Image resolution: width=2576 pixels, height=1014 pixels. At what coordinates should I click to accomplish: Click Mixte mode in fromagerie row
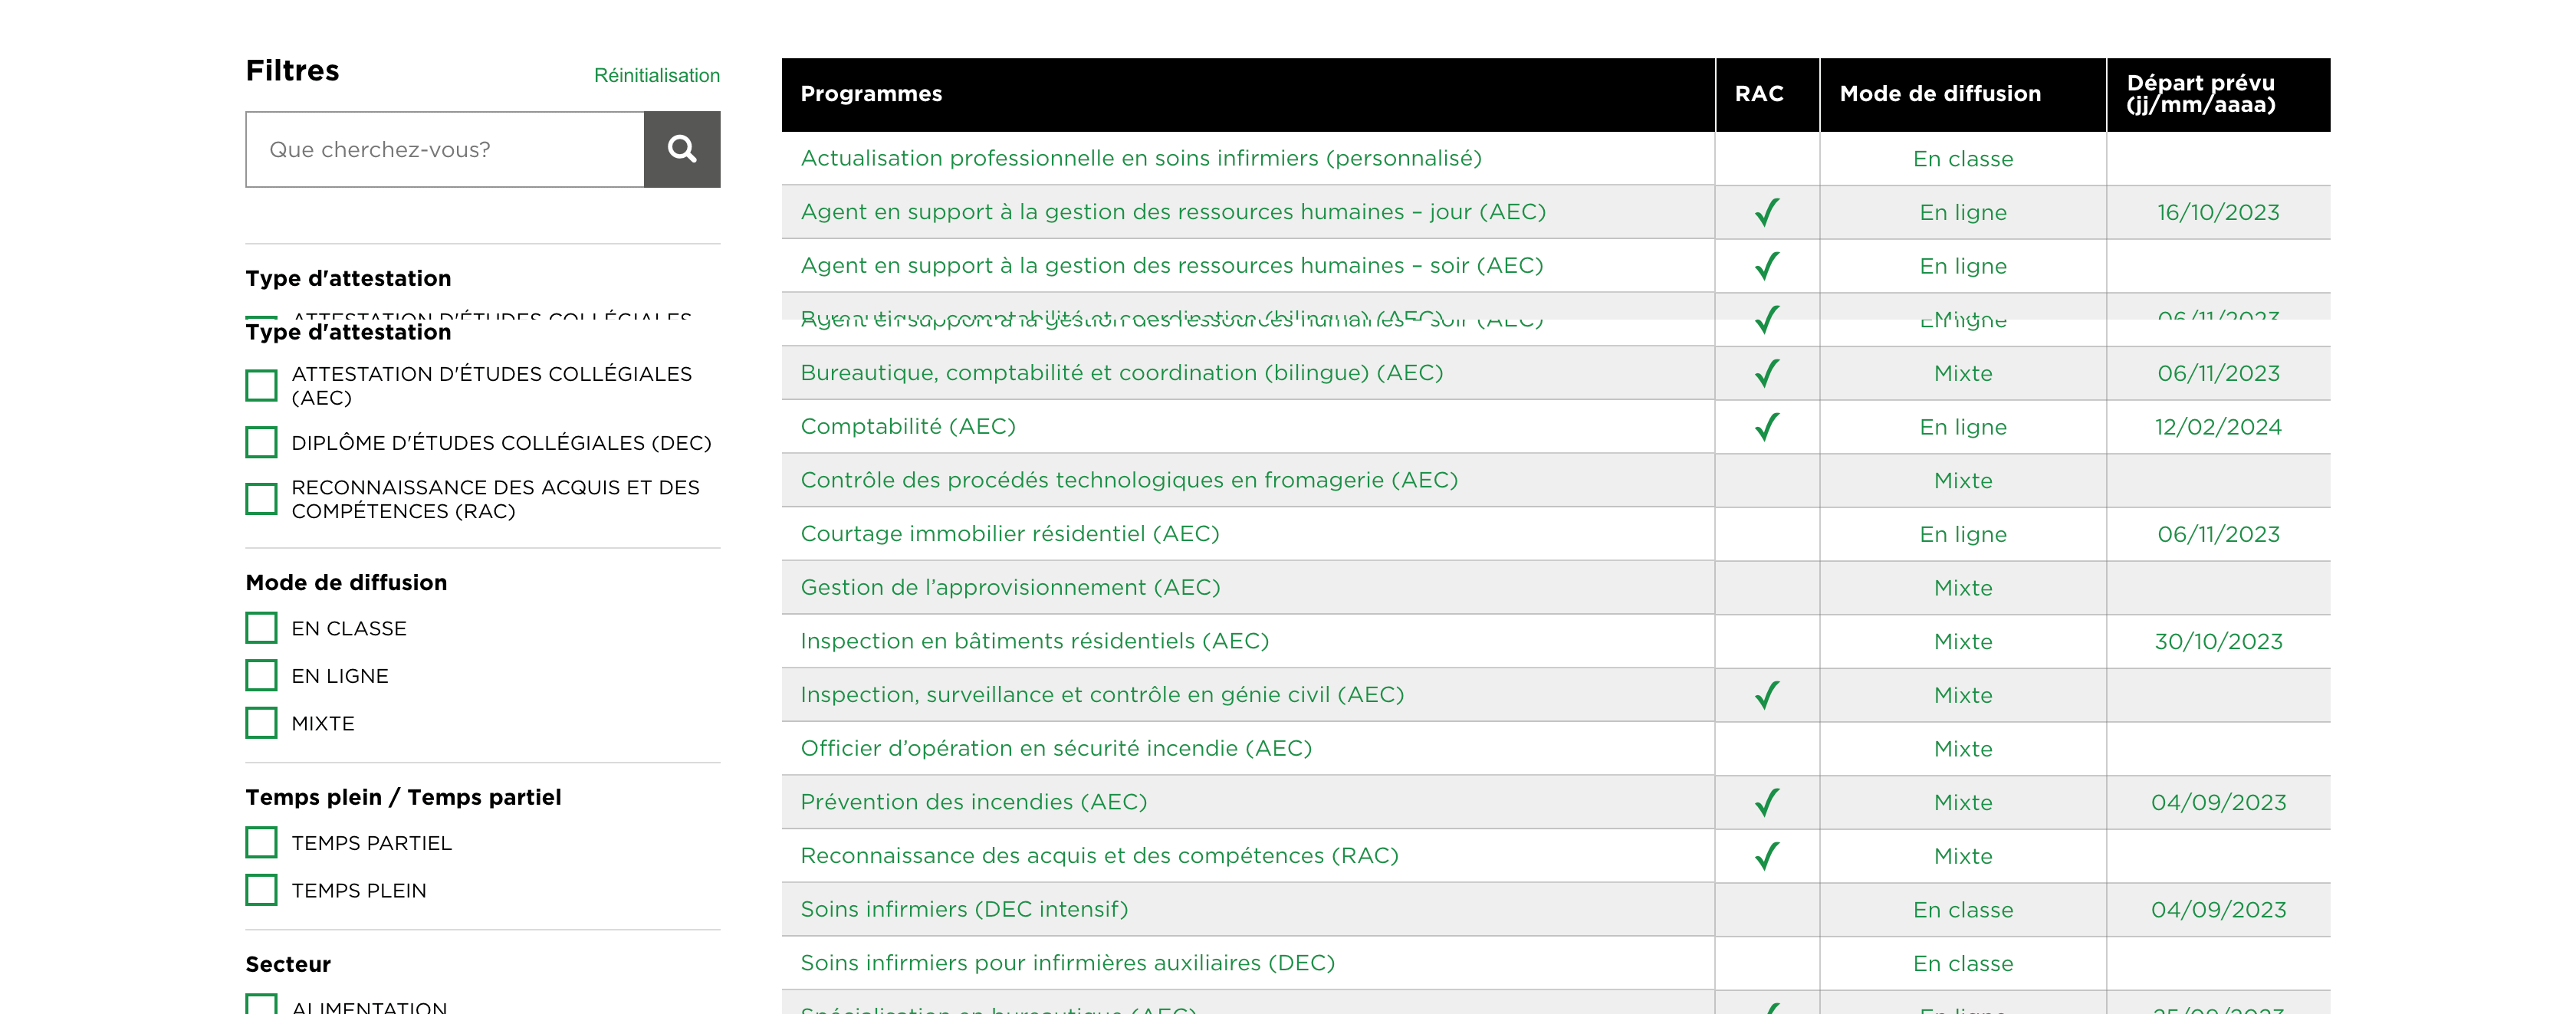click(1963, 481)
